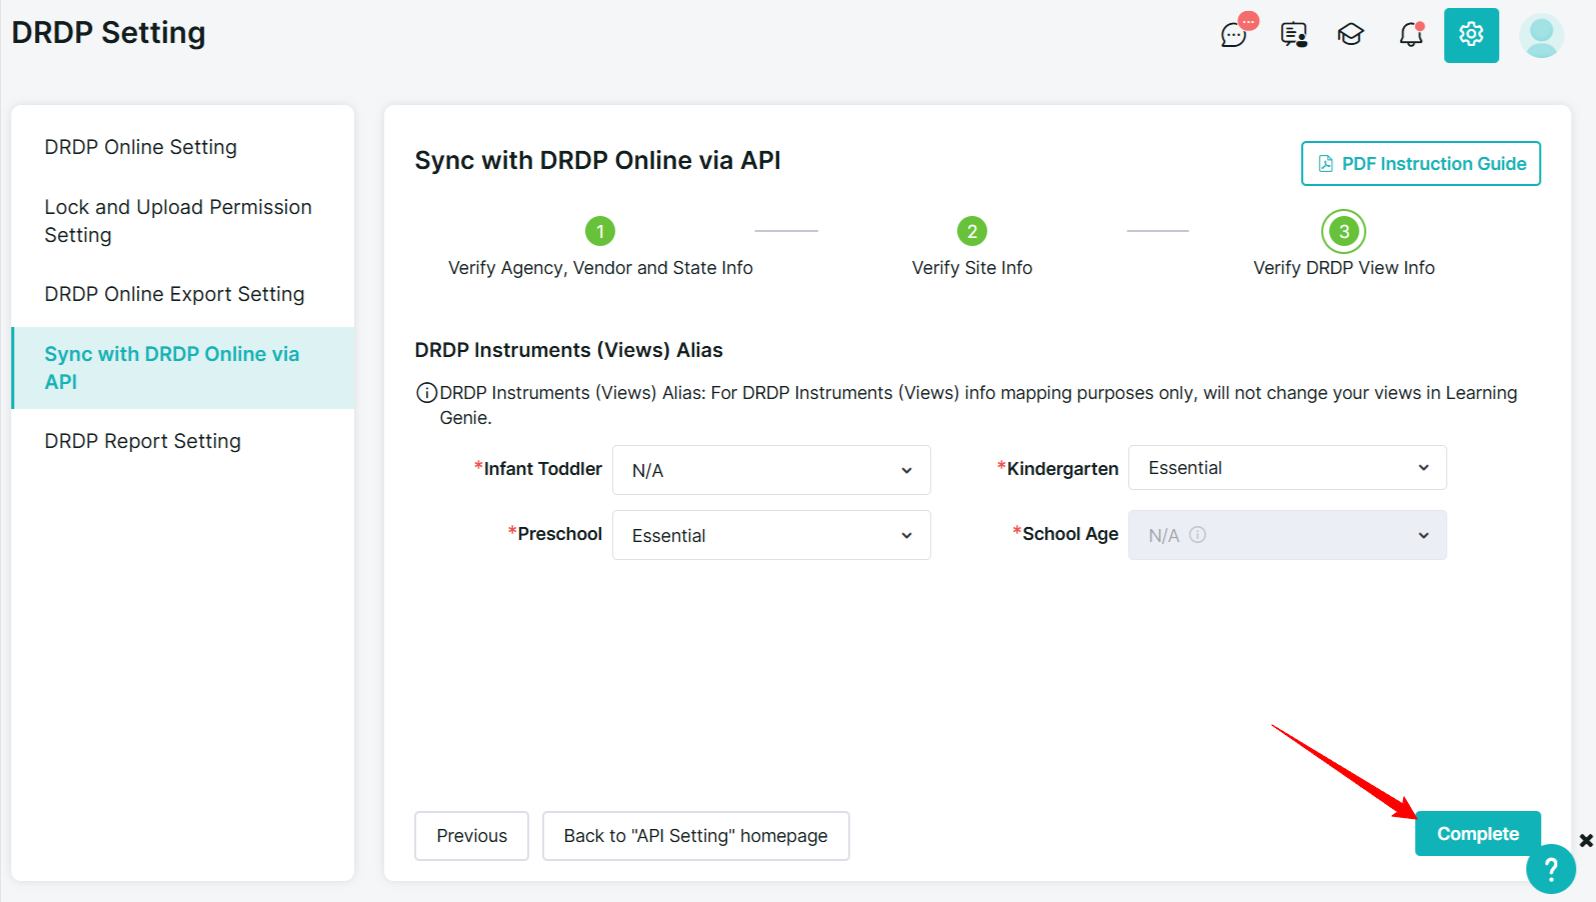
Task: Go to DRDP Report Setting
Action: pyautogui.click(x=143, y=441)
